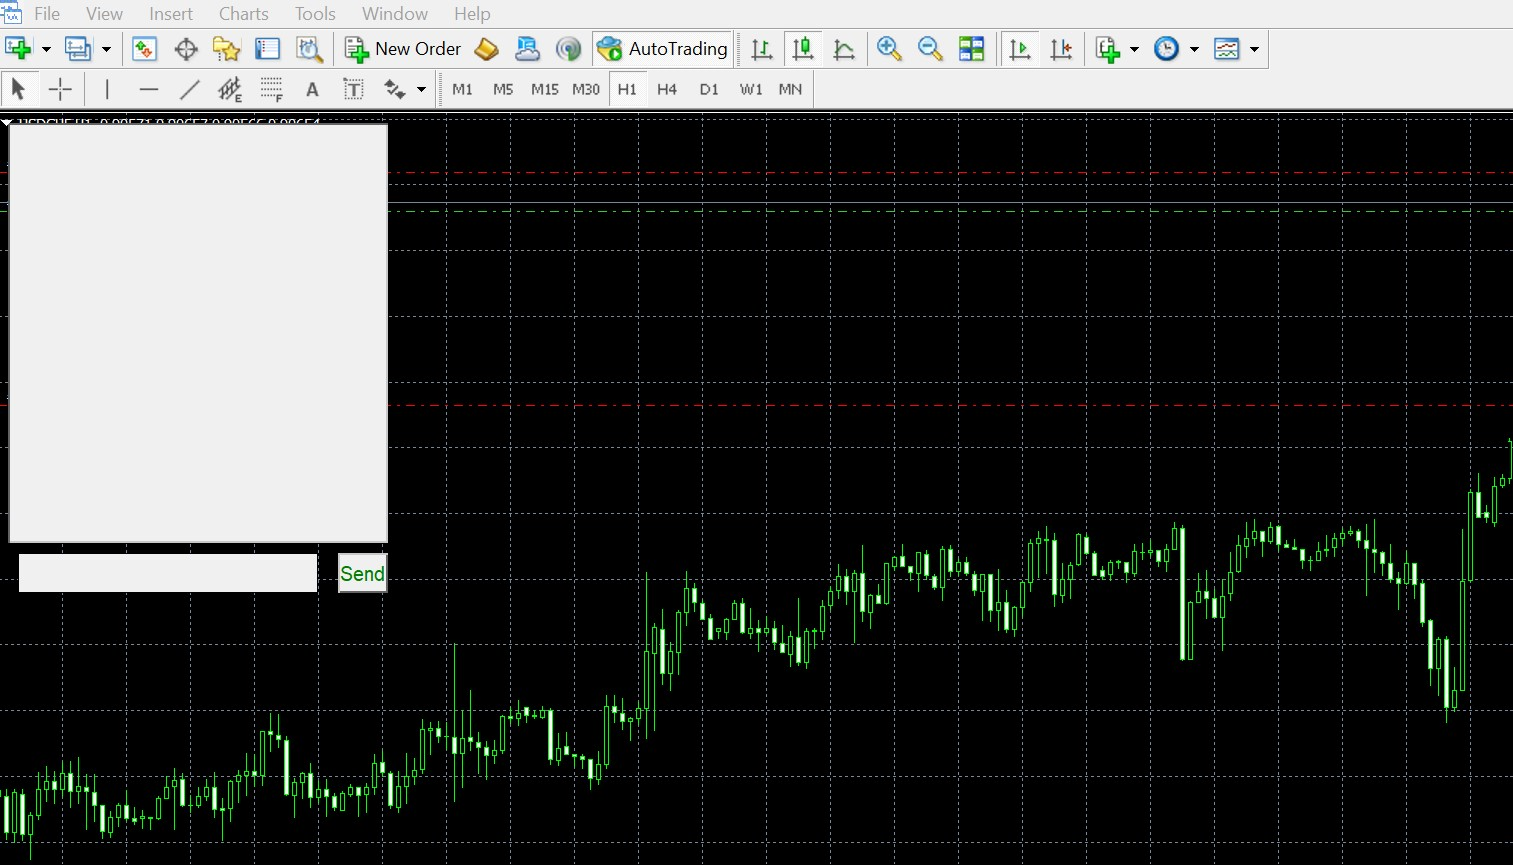
Task: Select the equidistant channel tool
Action: coord(230,89)
